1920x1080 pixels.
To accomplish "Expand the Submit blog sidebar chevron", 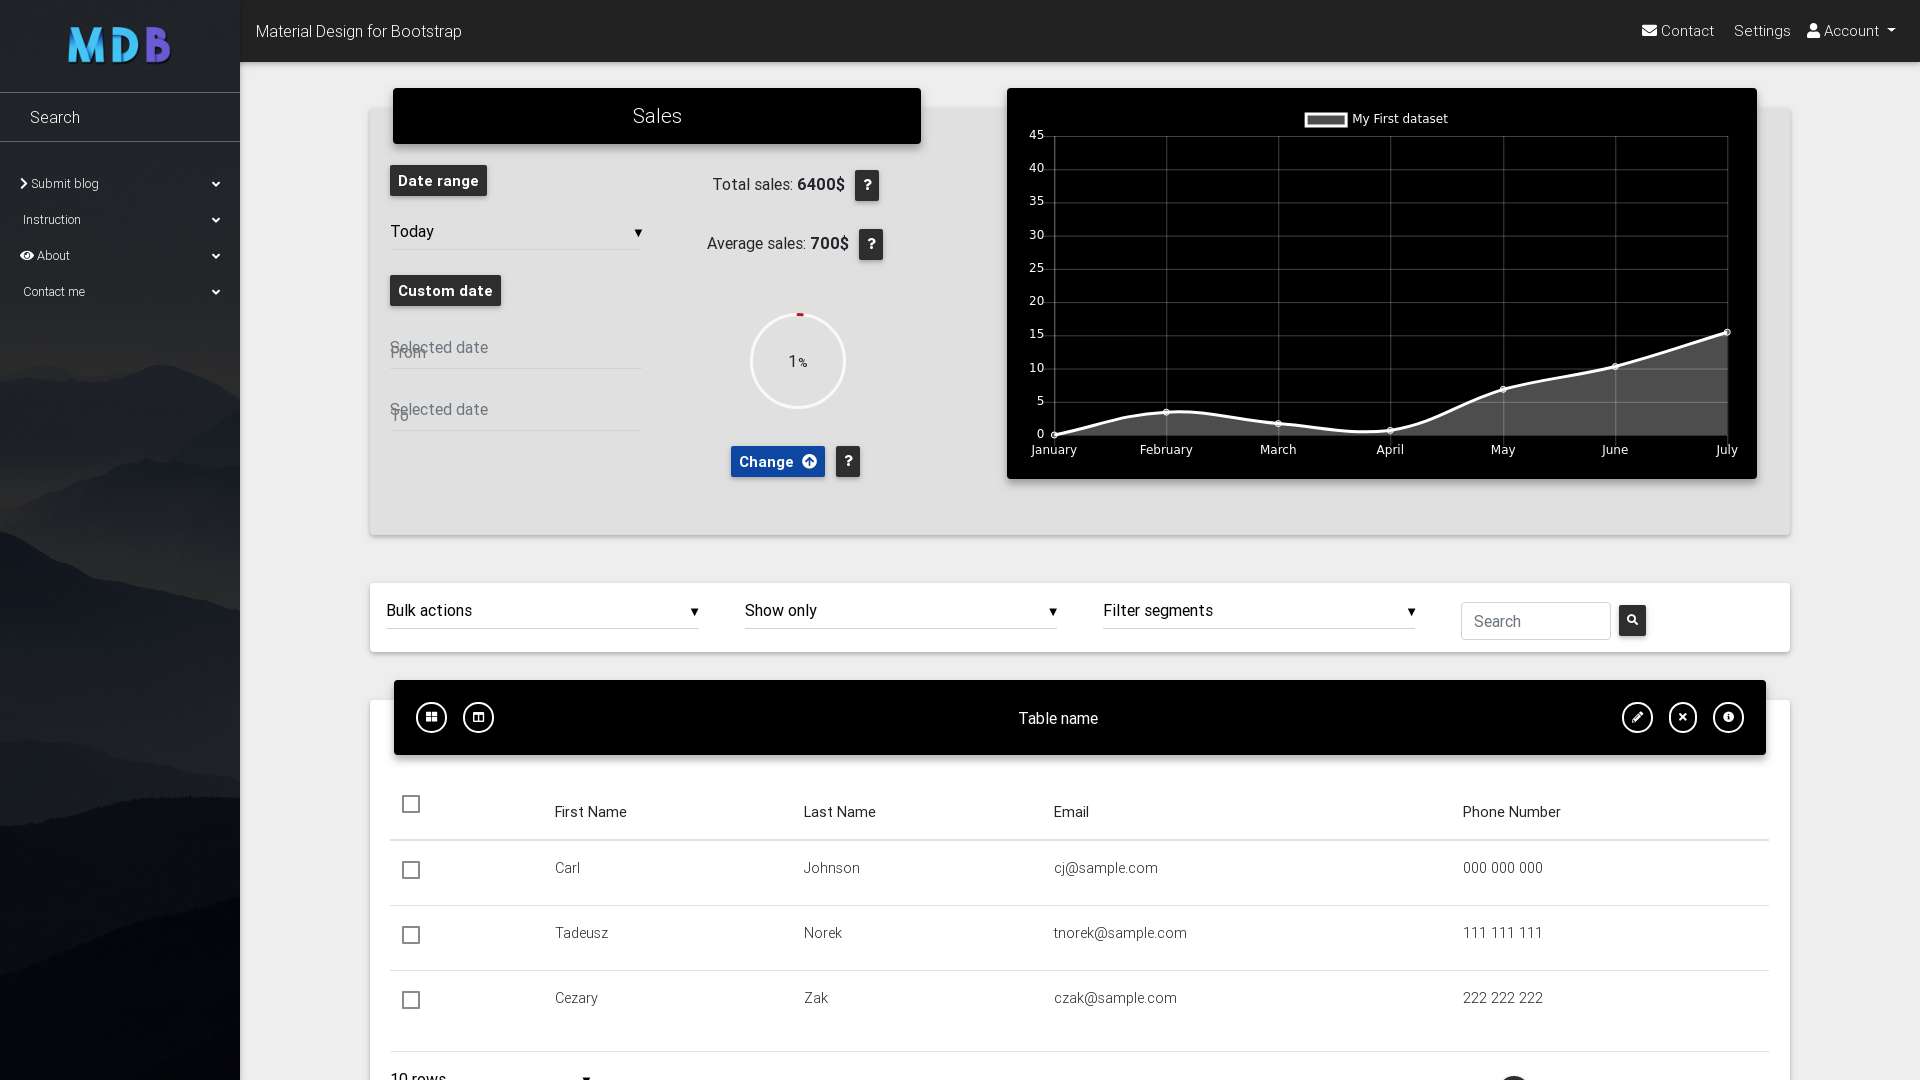I will (216, 184).
